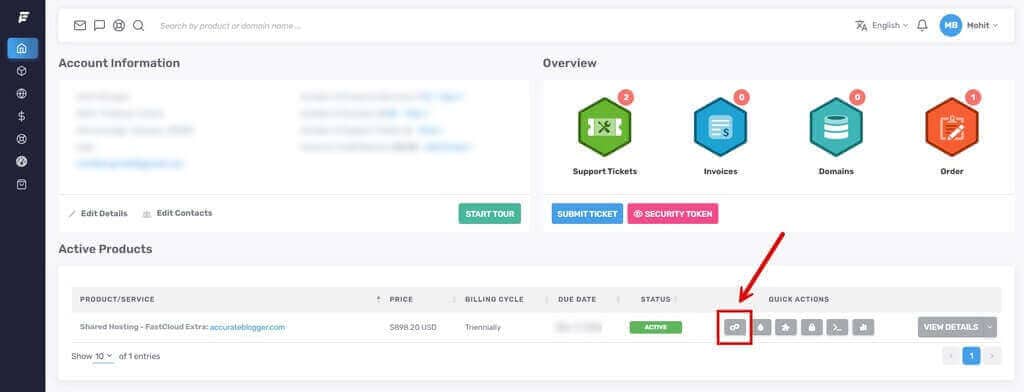Click the MB user avatar

coord(950,25)
